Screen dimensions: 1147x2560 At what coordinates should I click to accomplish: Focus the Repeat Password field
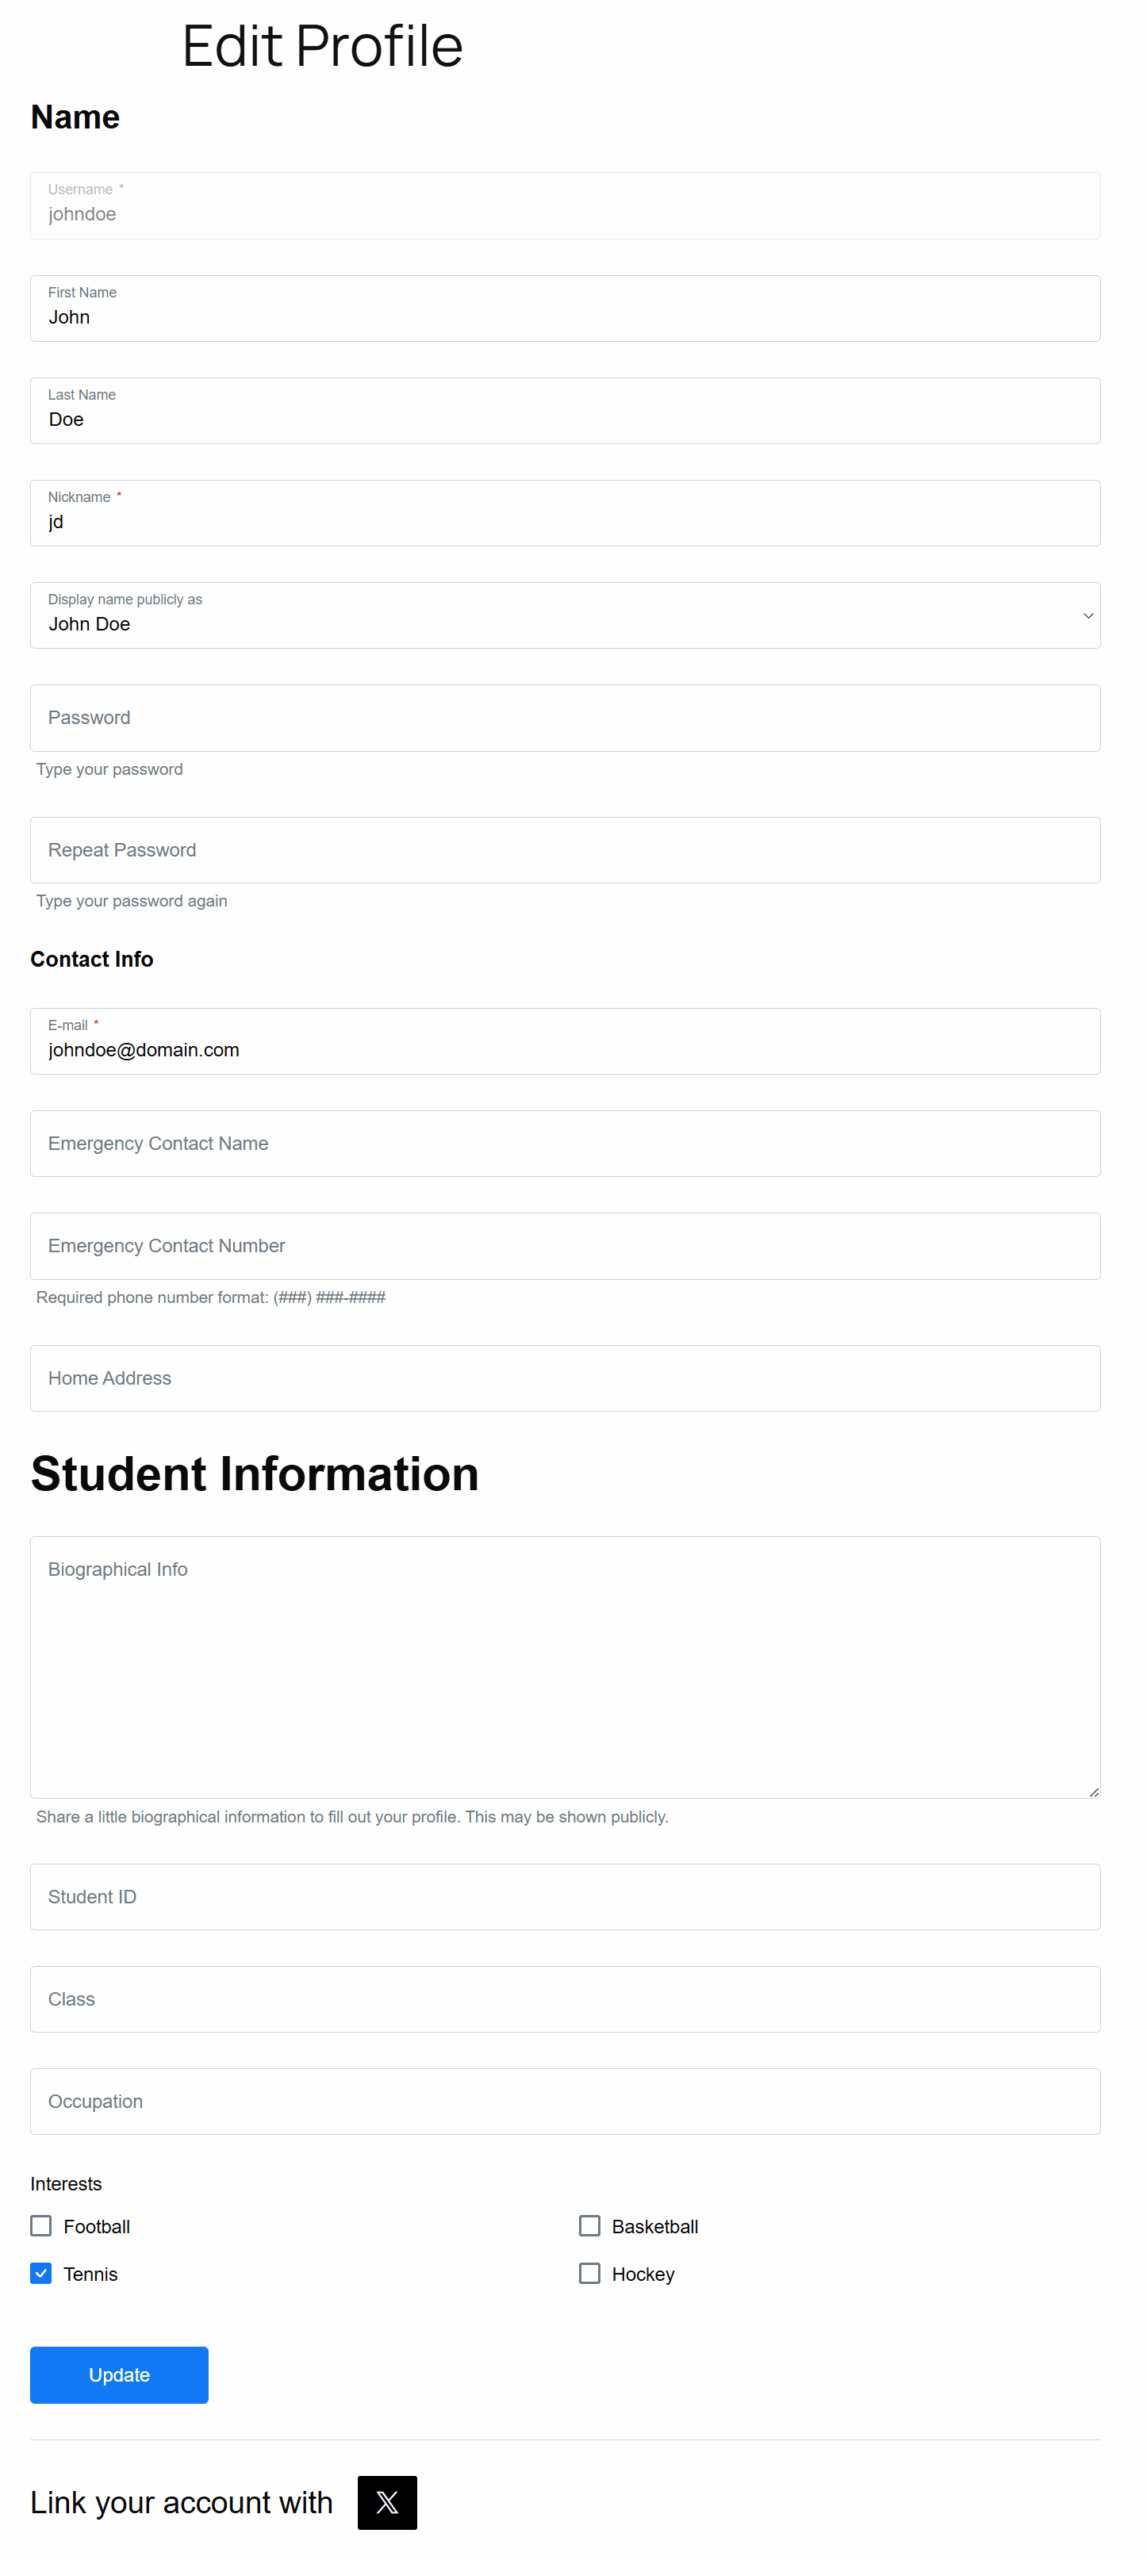pyautogui.click(x=565, y=849)
